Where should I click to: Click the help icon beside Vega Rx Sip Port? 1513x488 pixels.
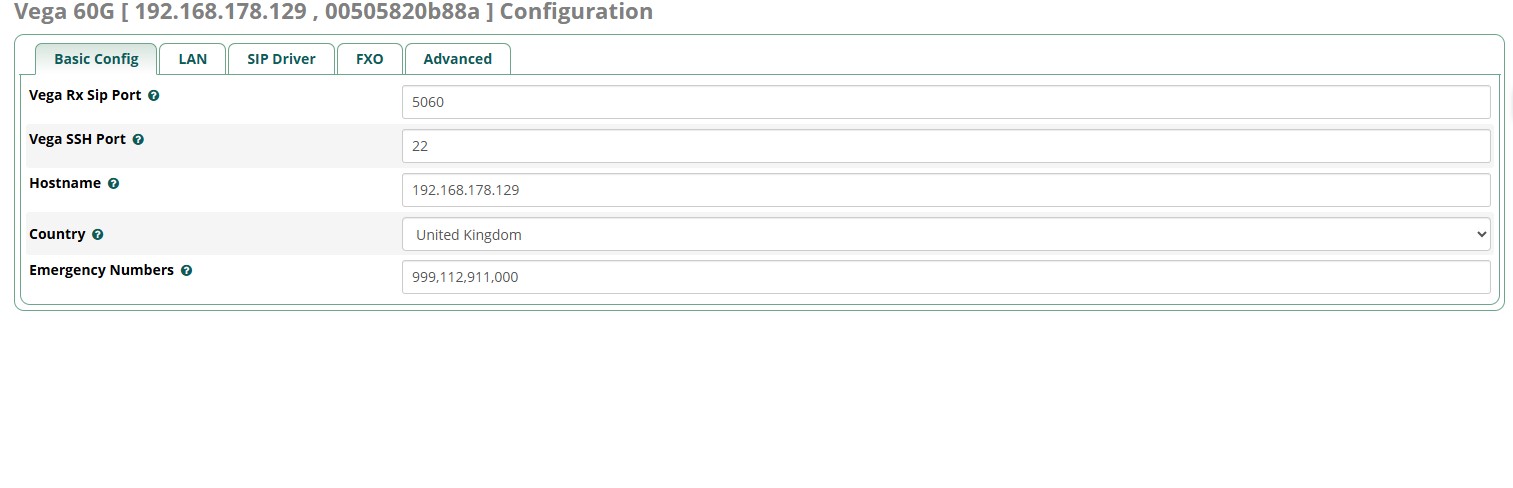[153, 96]
